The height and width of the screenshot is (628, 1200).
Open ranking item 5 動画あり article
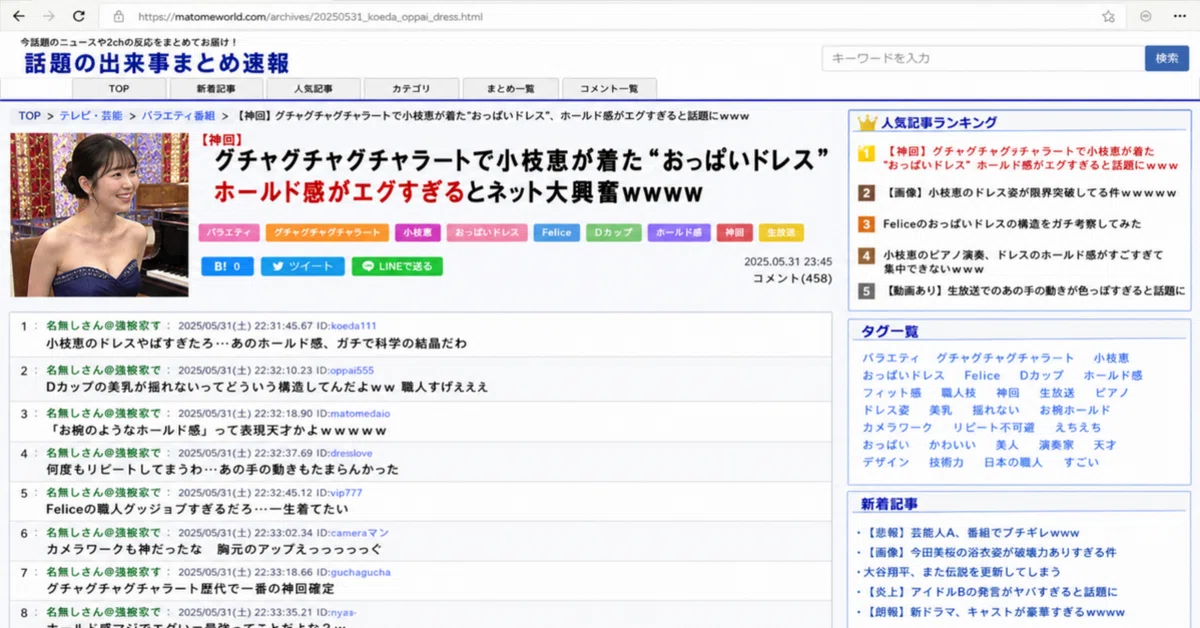[1033, 292]
